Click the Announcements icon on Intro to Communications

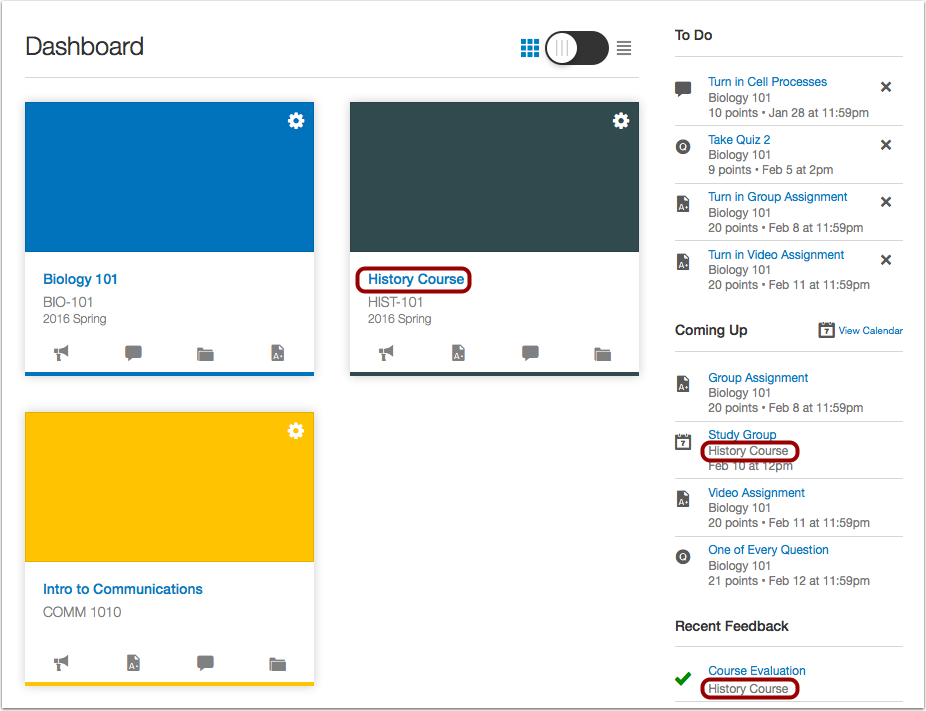pos(61,663)
